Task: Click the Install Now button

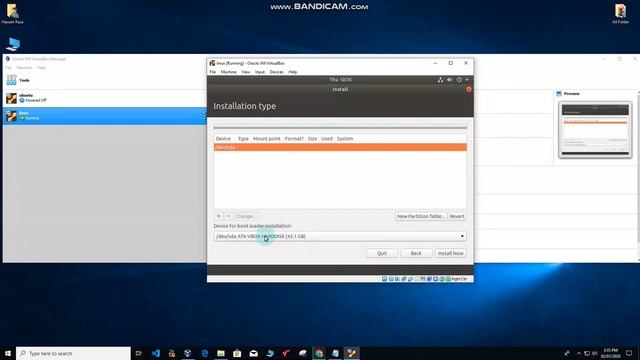Action: (x=451, y=253)
